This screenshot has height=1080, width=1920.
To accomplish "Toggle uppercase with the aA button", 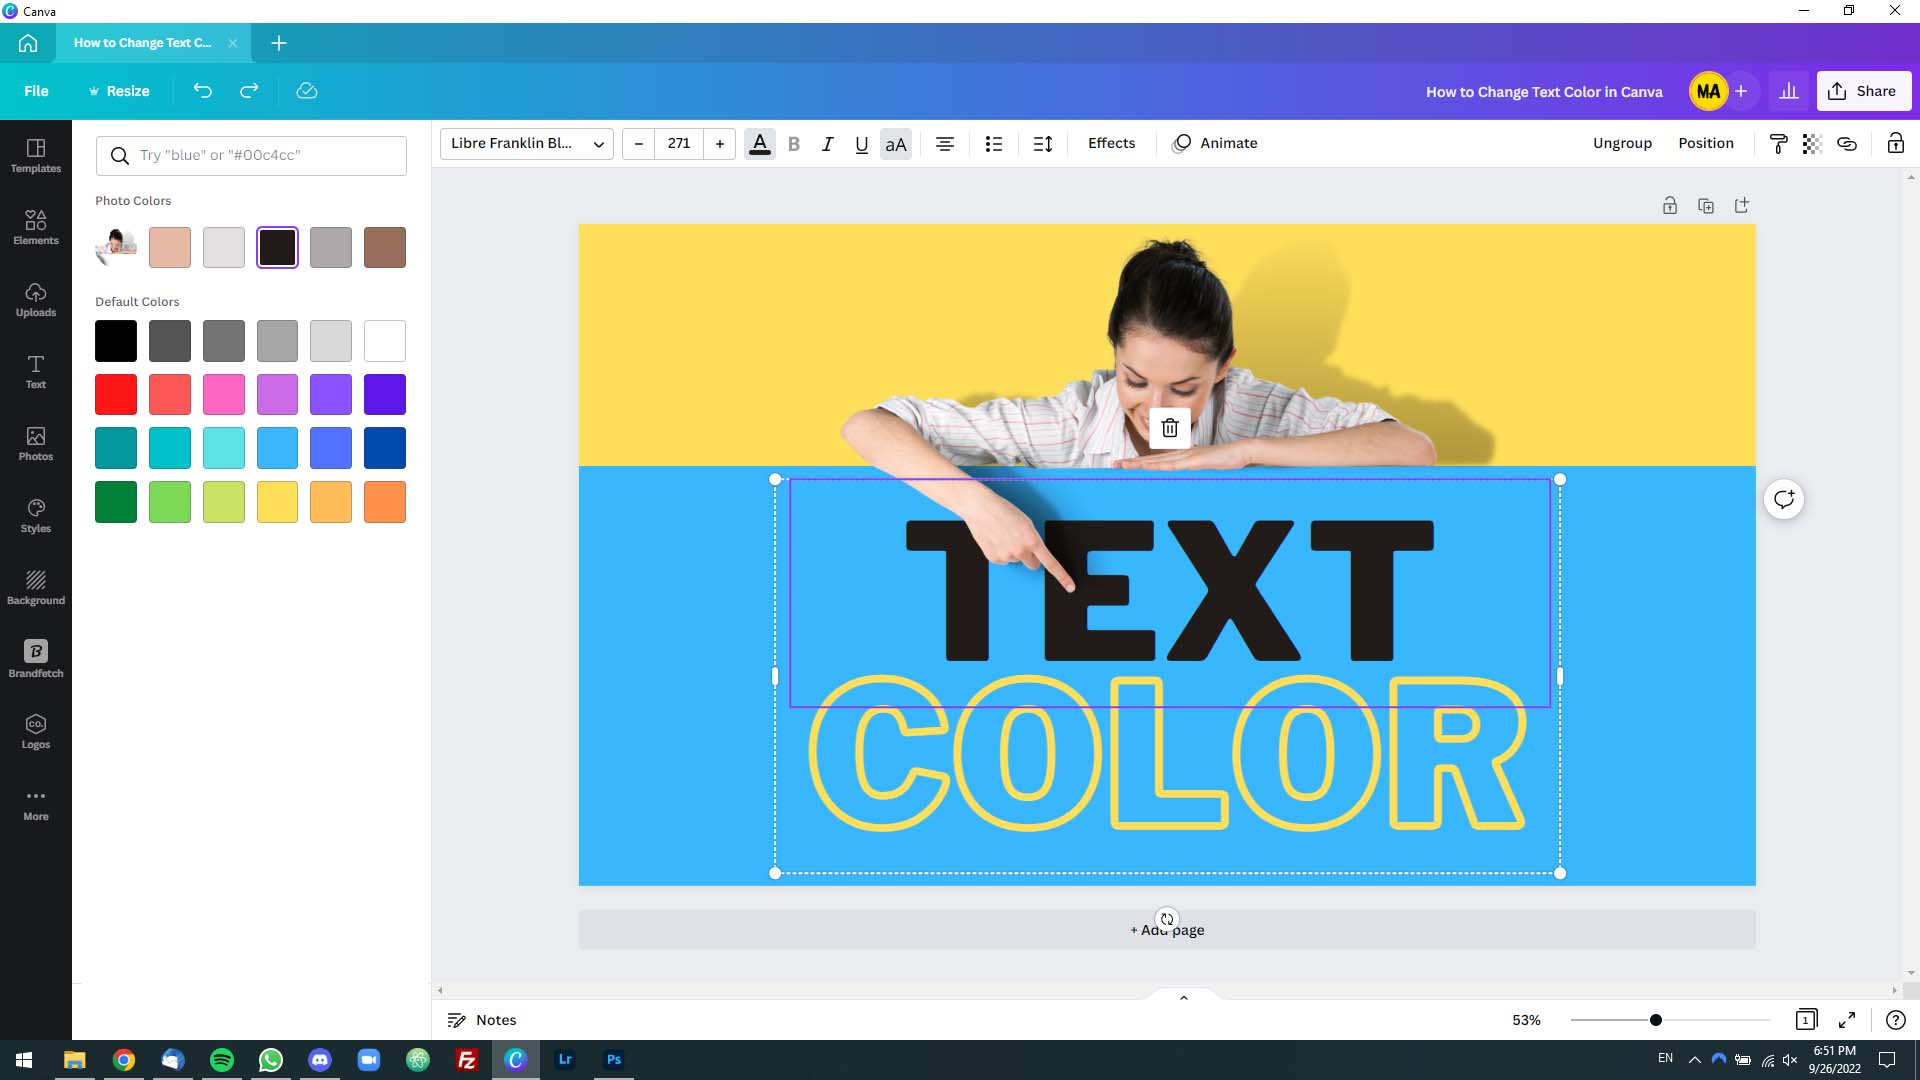I will coord(895,144).
